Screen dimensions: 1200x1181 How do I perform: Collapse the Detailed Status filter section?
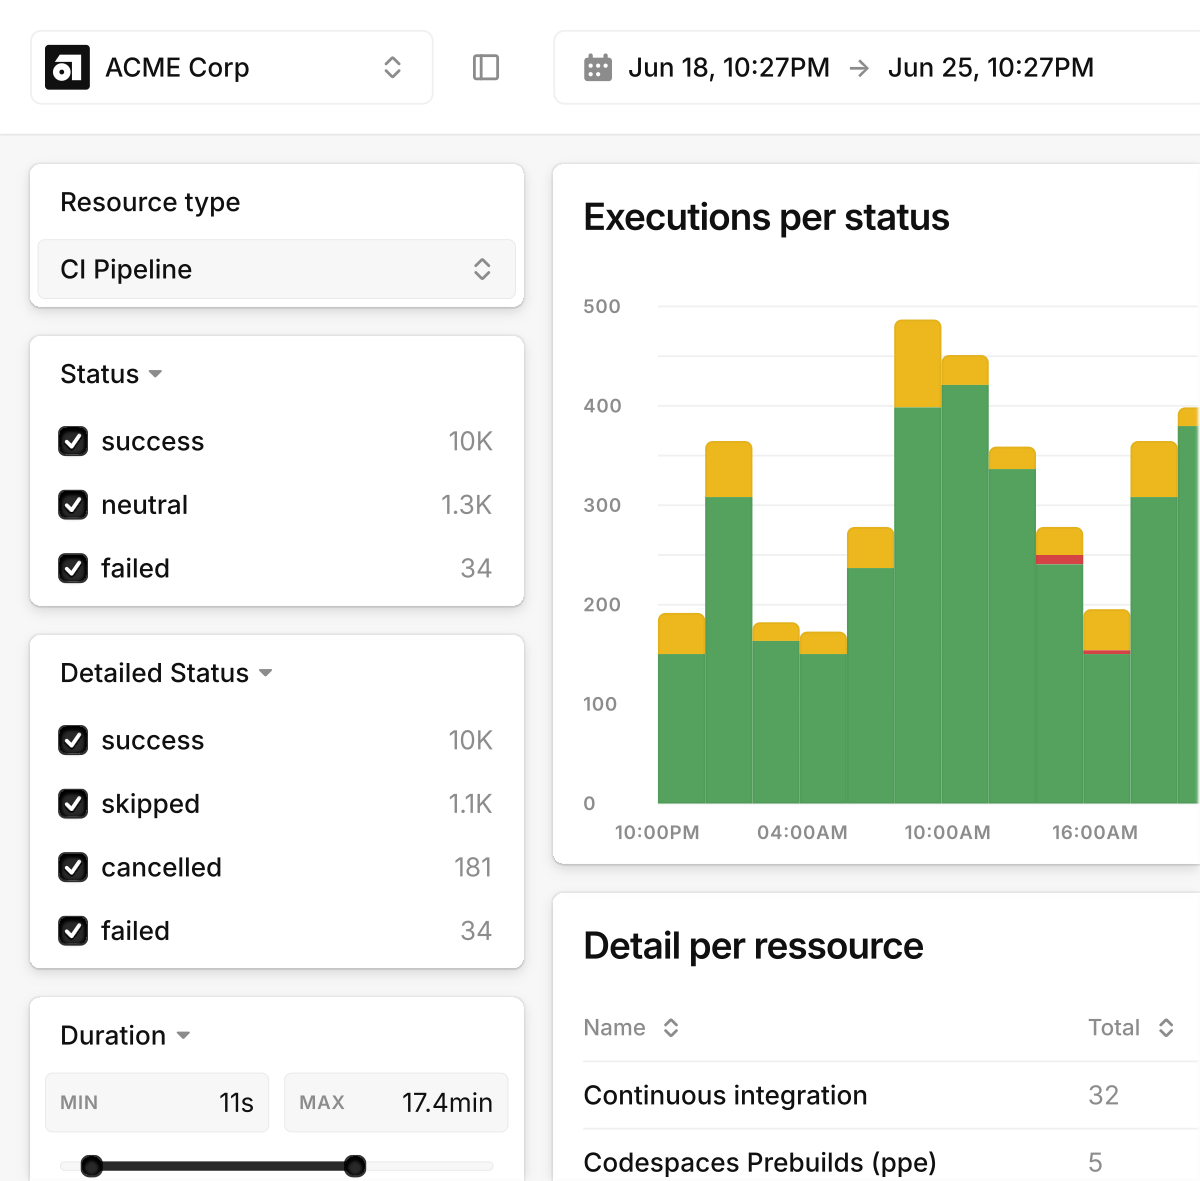click(265, 673)
